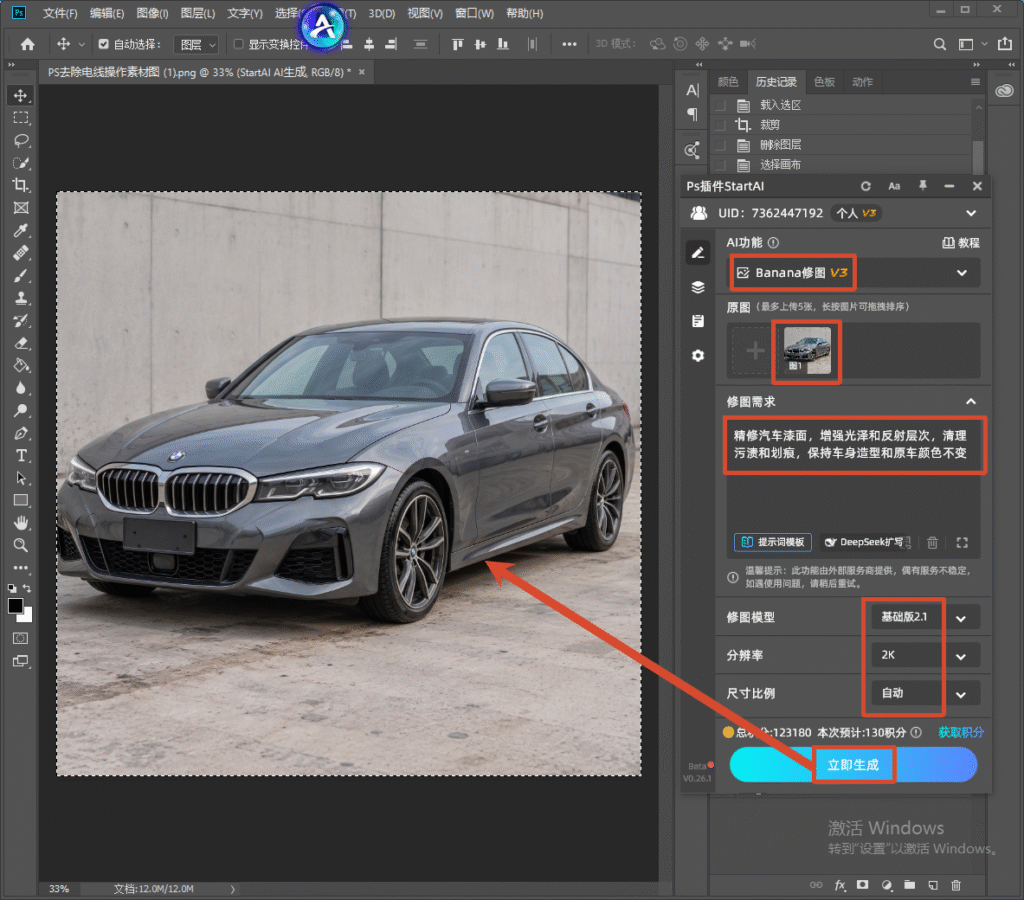The height and width of the screenshot is (900, 1024).
Task: Open the 图层 auto-select dropdown
Action: coord(197,44)
